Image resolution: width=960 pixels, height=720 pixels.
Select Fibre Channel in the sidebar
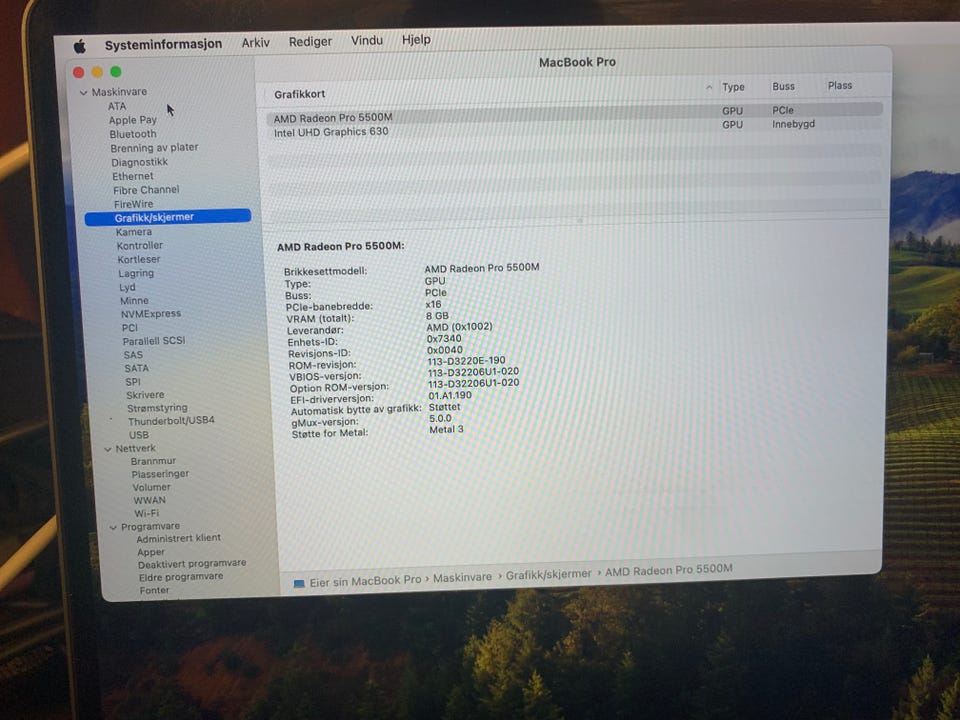click(146, 190)
